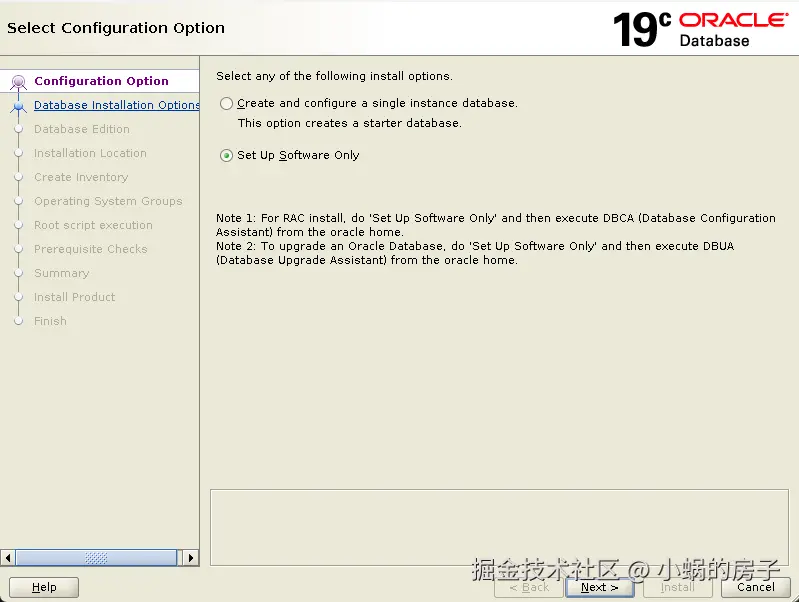The width and height of the screenshot is (799, 602).
Task: Select the Configuration Option step in sidebar
Action: tap(101, 81)
